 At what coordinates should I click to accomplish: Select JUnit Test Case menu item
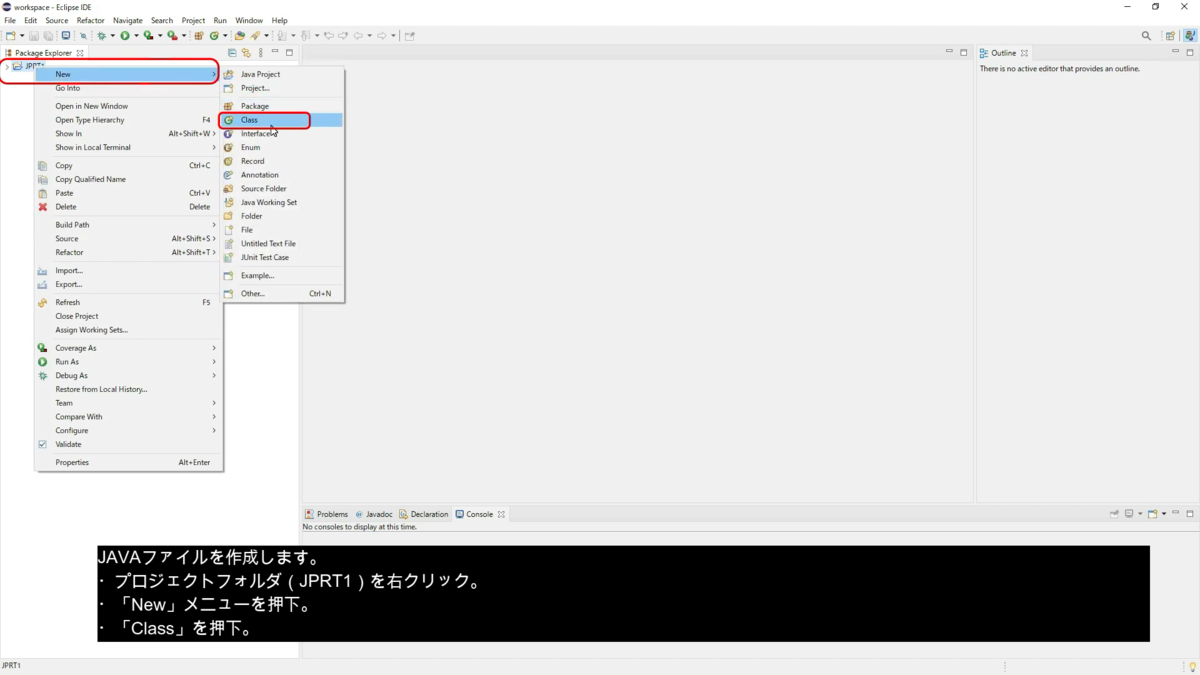[283, 257]
